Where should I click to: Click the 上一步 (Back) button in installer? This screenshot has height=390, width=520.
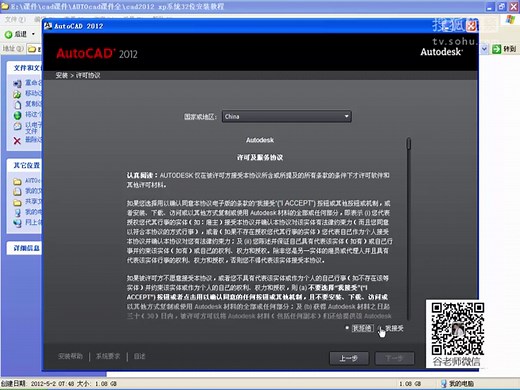349,358
